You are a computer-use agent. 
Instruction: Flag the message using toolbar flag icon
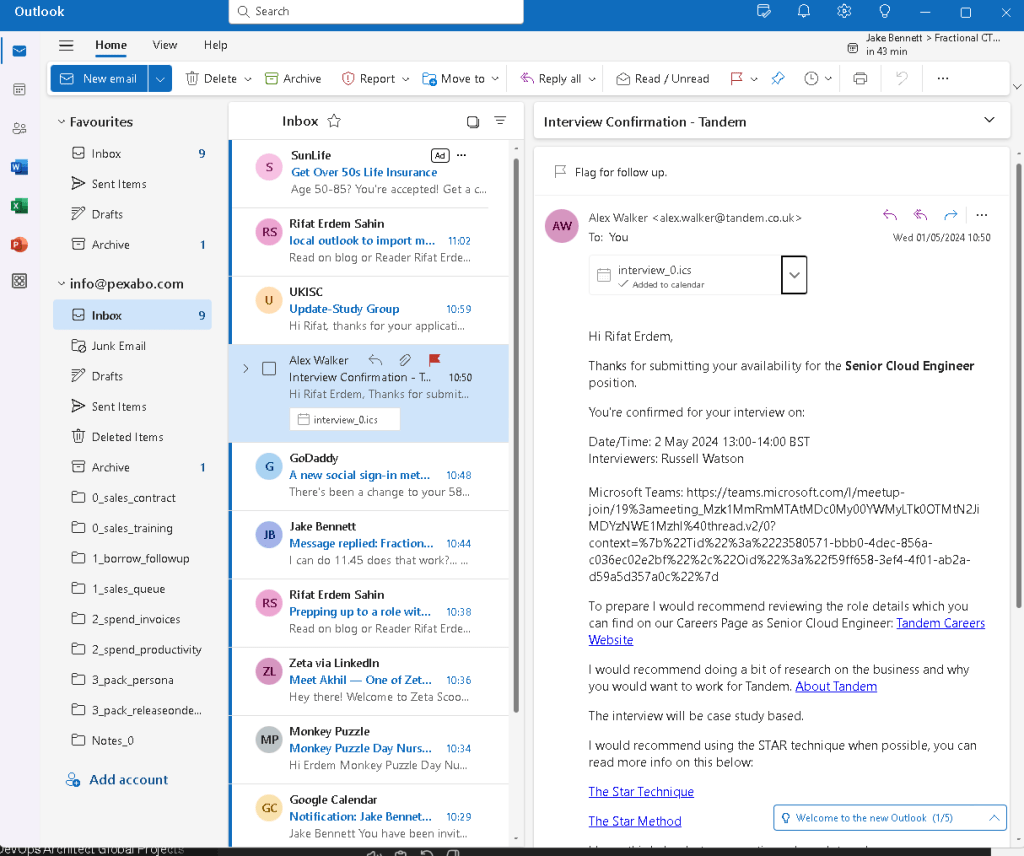[736, 78]
